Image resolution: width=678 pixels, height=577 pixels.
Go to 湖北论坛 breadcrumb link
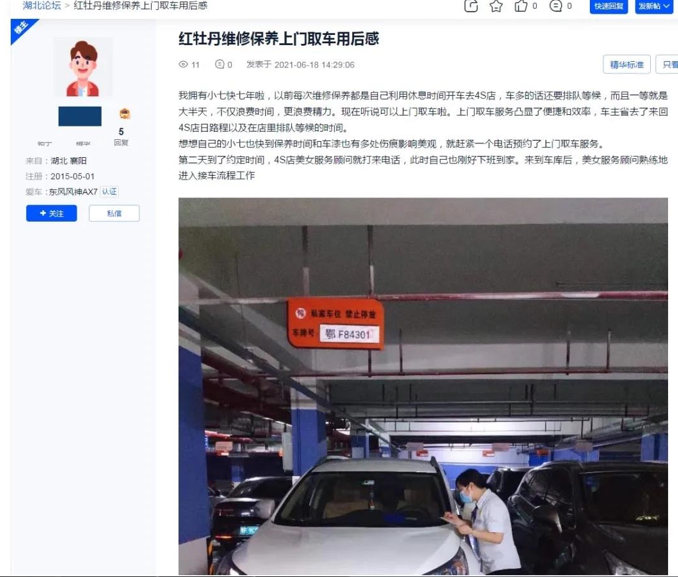coord(42,6)
